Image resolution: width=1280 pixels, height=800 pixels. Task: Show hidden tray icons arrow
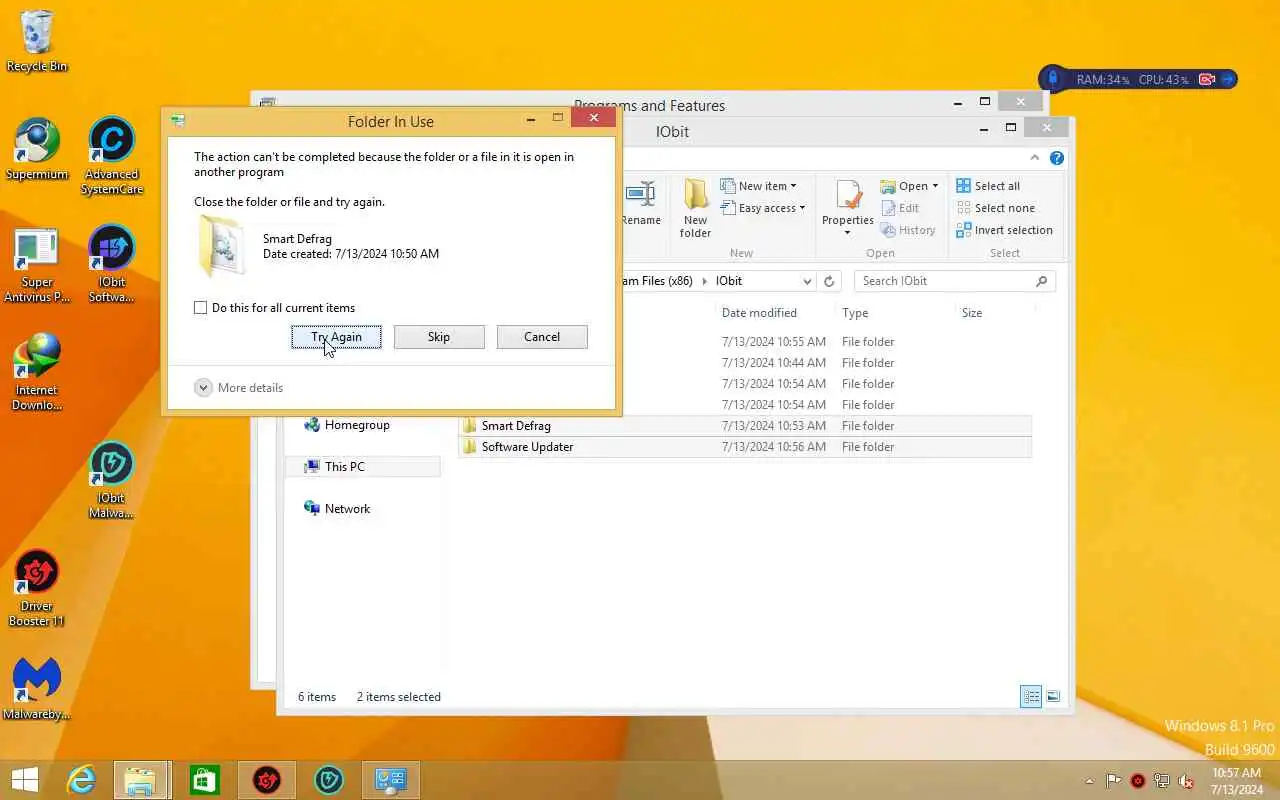(x=1089, y=781)
